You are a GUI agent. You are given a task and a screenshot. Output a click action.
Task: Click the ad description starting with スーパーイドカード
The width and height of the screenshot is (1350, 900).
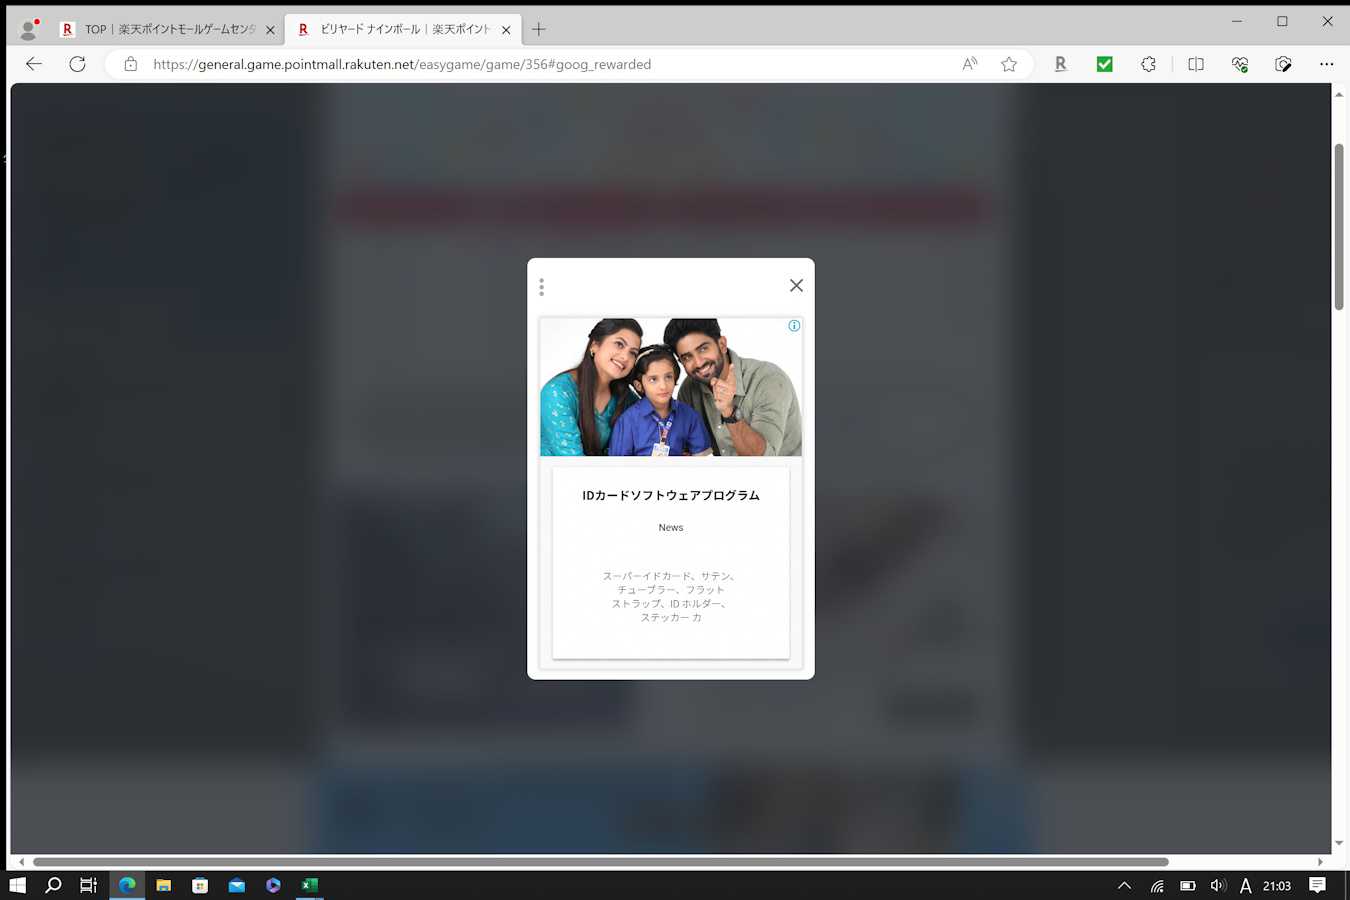tap(671, 597)
